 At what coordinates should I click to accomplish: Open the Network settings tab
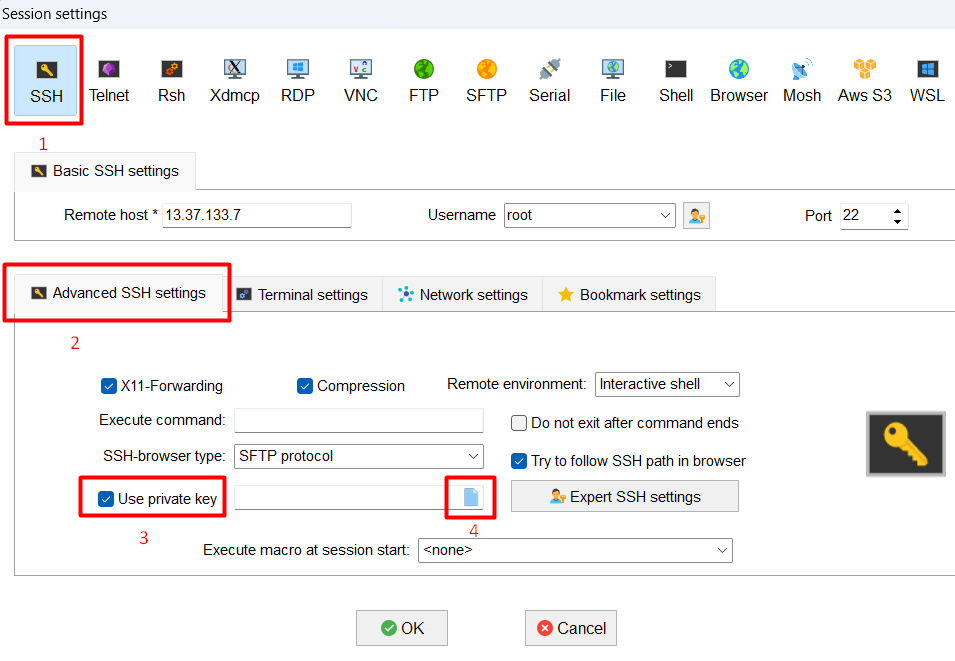pyautogui.click(x=462, y=295)
